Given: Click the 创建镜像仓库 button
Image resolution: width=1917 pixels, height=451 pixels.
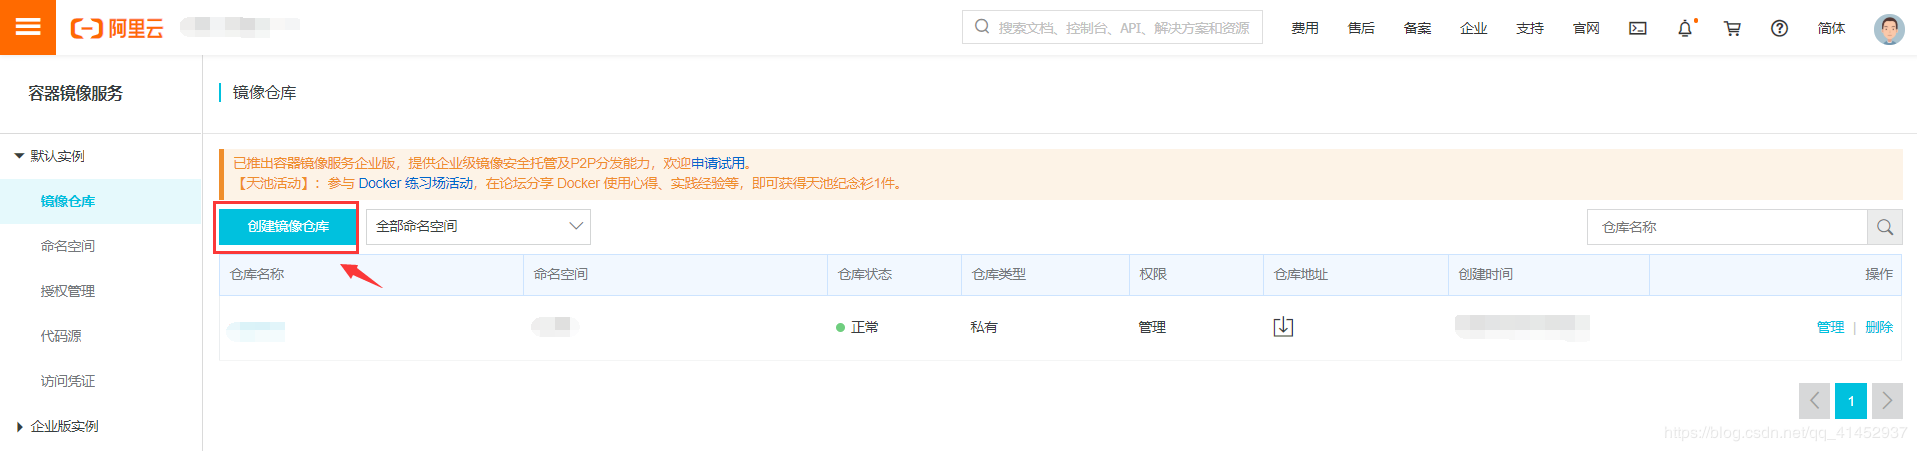Looking at the screenshot, I should point(288,227).
